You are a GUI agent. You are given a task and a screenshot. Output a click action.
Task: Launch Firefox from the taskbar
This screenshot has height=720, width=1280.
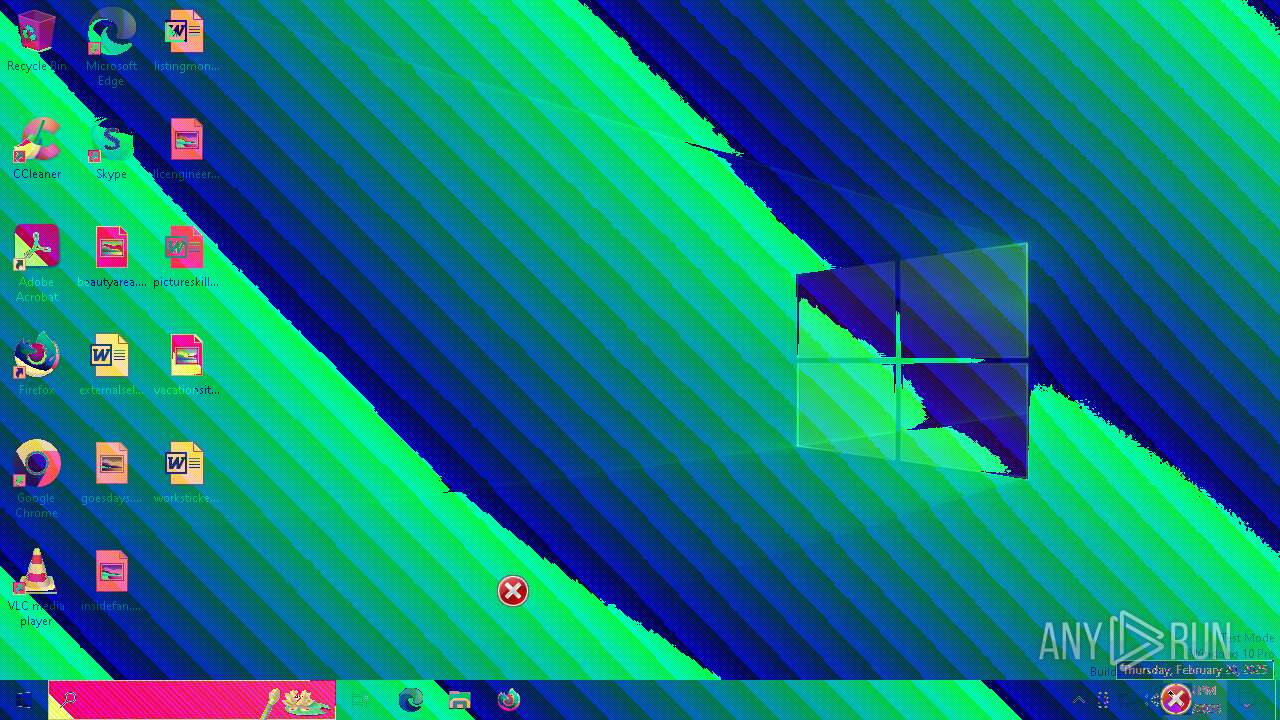tap(508, 700)
